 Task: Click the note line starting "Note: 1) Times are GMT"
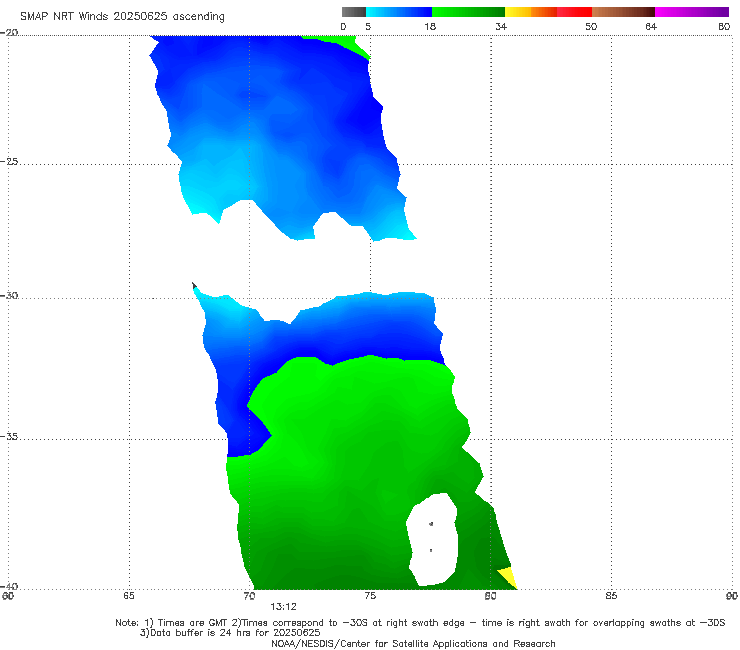click(x=420, y=623)
